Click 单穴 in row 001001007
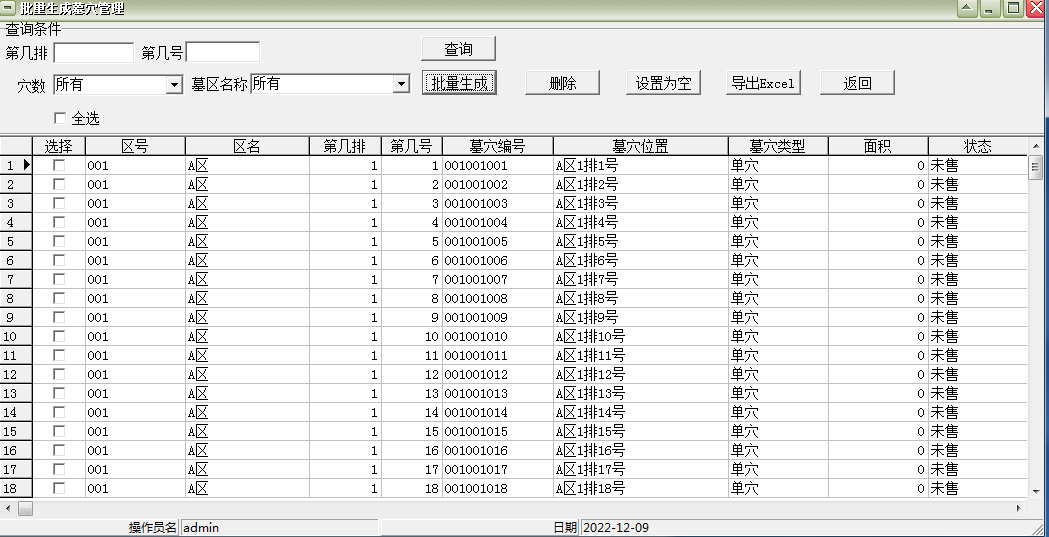Screen dimensions: 1049x537 (x=778, y=280)
